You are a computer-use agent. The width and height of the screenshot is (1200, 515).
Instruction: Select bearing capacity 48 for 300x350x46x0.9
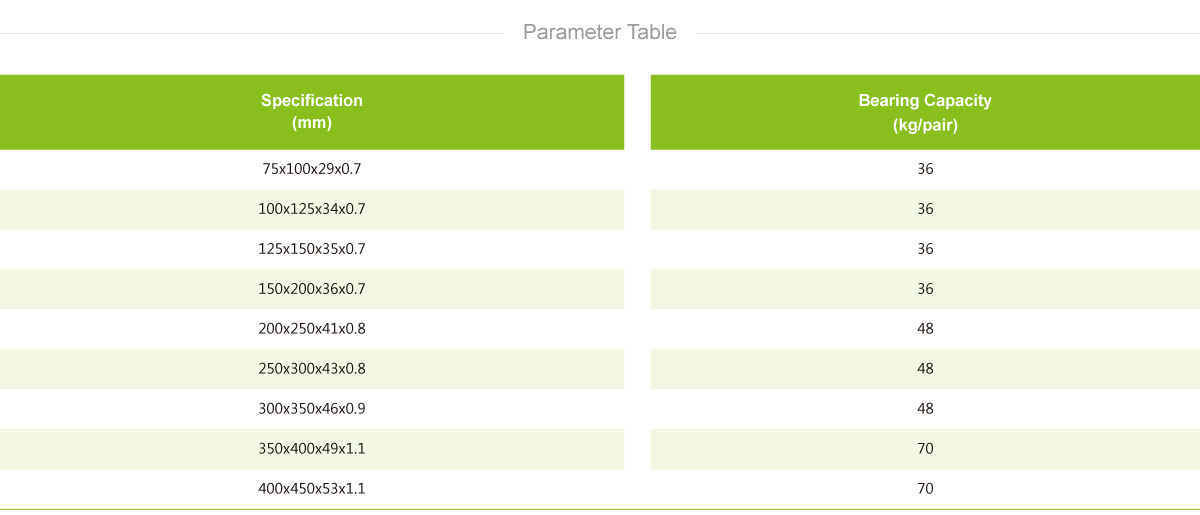(925, 409)
